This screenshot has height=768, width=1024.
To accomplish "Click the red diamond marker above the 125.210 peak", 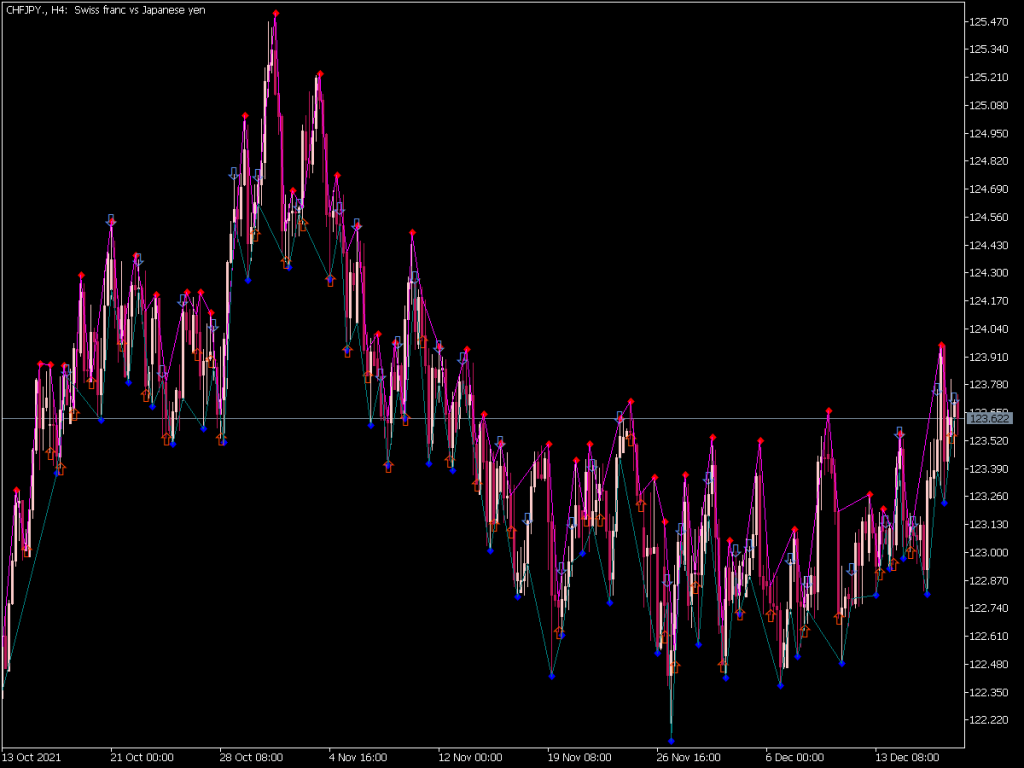I will point(320,72).
